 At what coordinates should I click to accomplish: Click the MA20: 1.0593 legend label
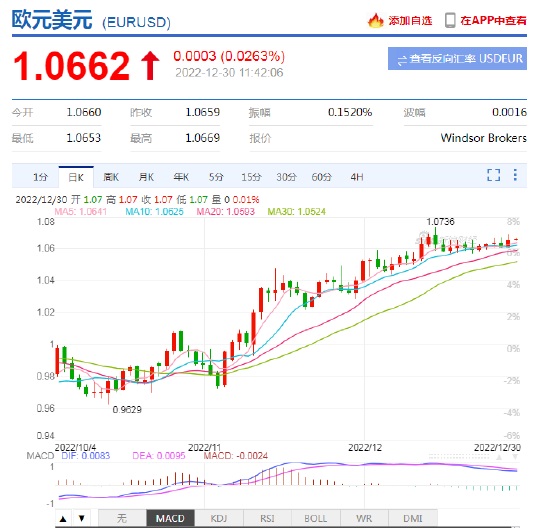click(x=226, y=212)
